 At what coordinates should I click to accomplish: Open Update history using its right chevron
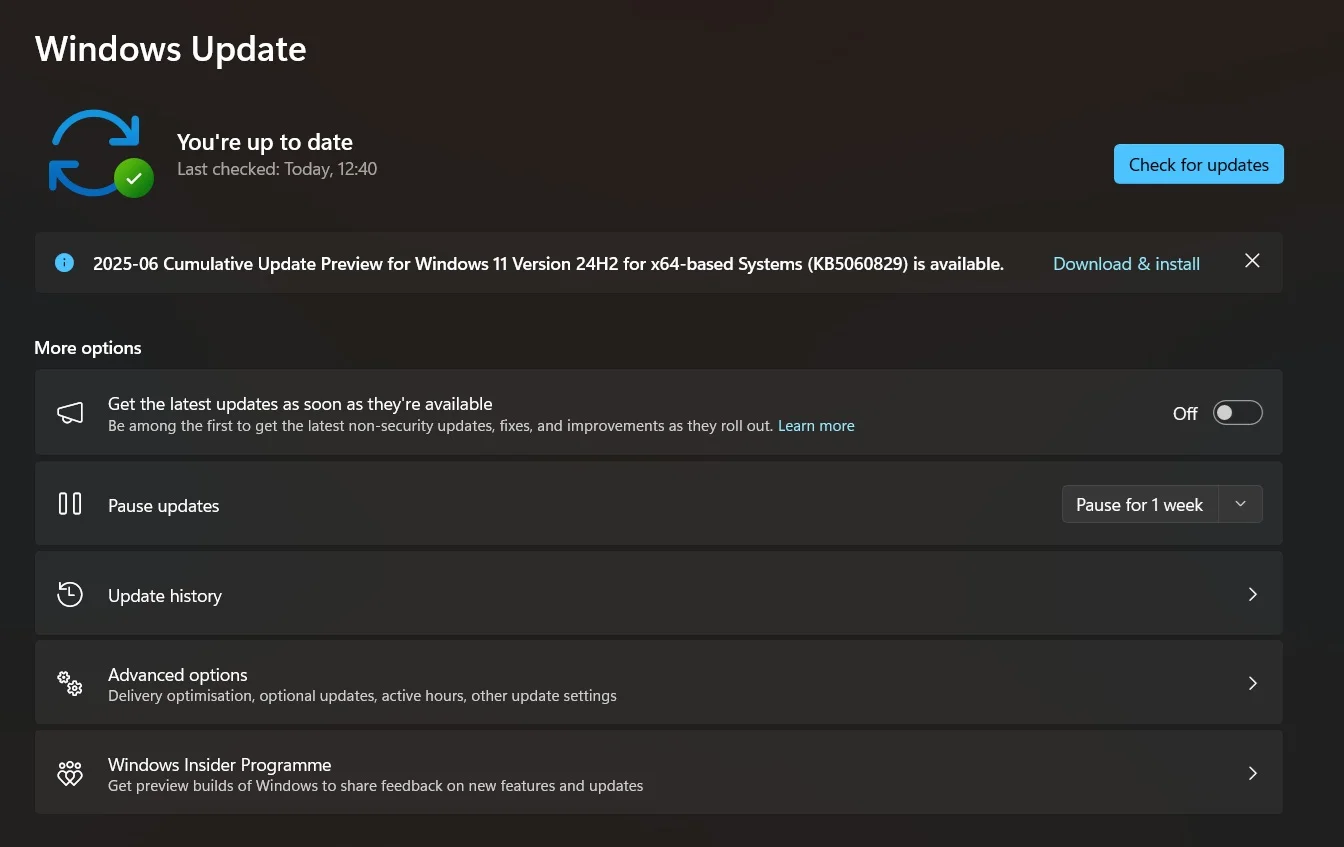click(1252, 594)
